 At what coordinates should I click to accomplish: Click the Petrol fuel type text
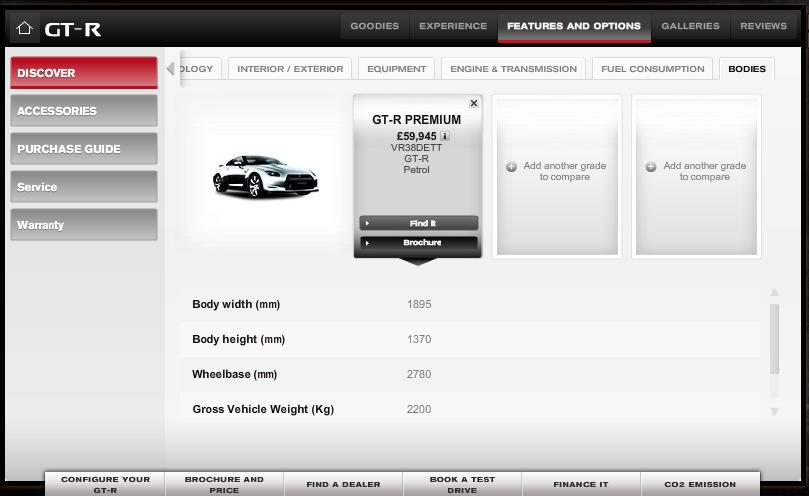(416, 170)
